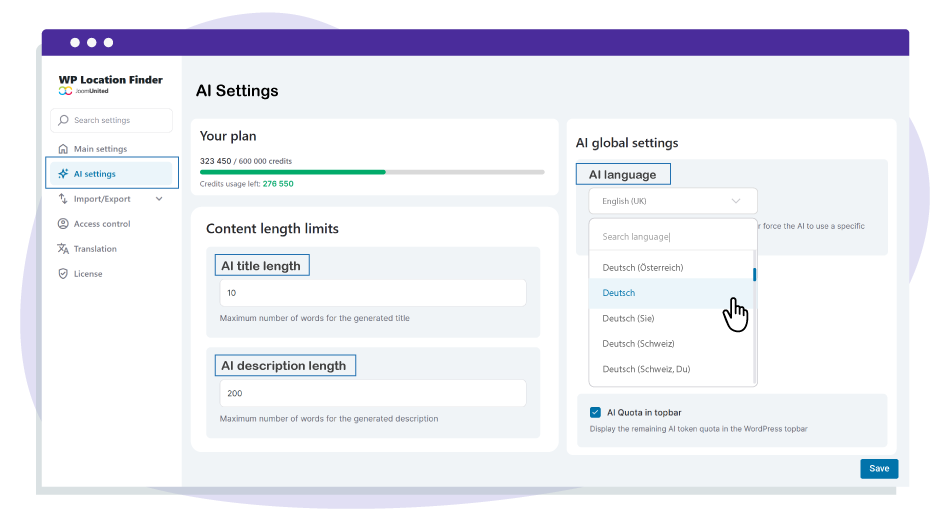Viewport: 950px width, 521px height.
Task: Click the AI title length input field
Action: pyautogui.click(x=372, y=293)
